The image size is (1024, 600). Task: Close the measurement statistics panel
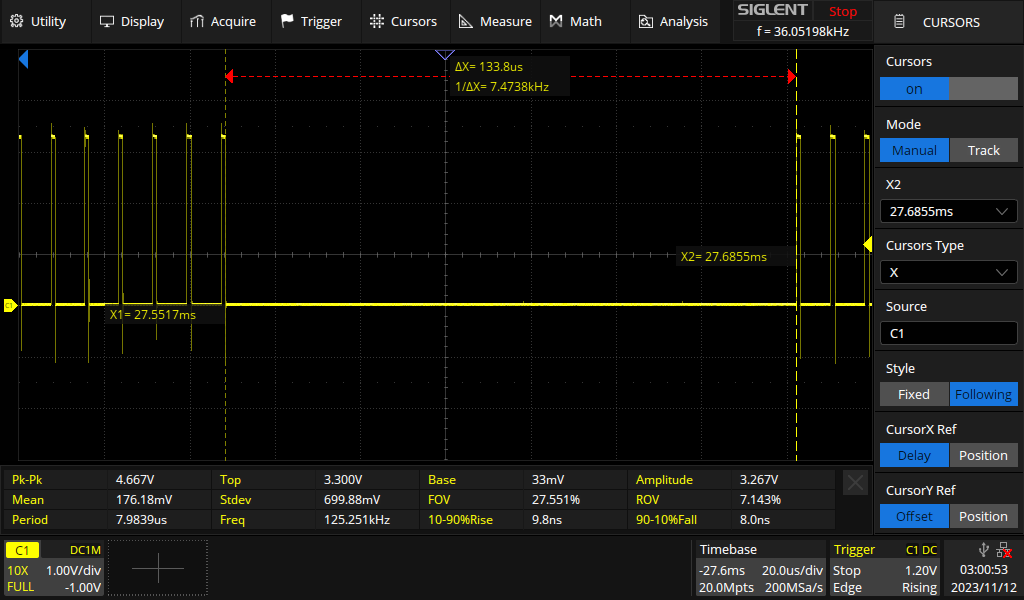(x=855, y=483)
